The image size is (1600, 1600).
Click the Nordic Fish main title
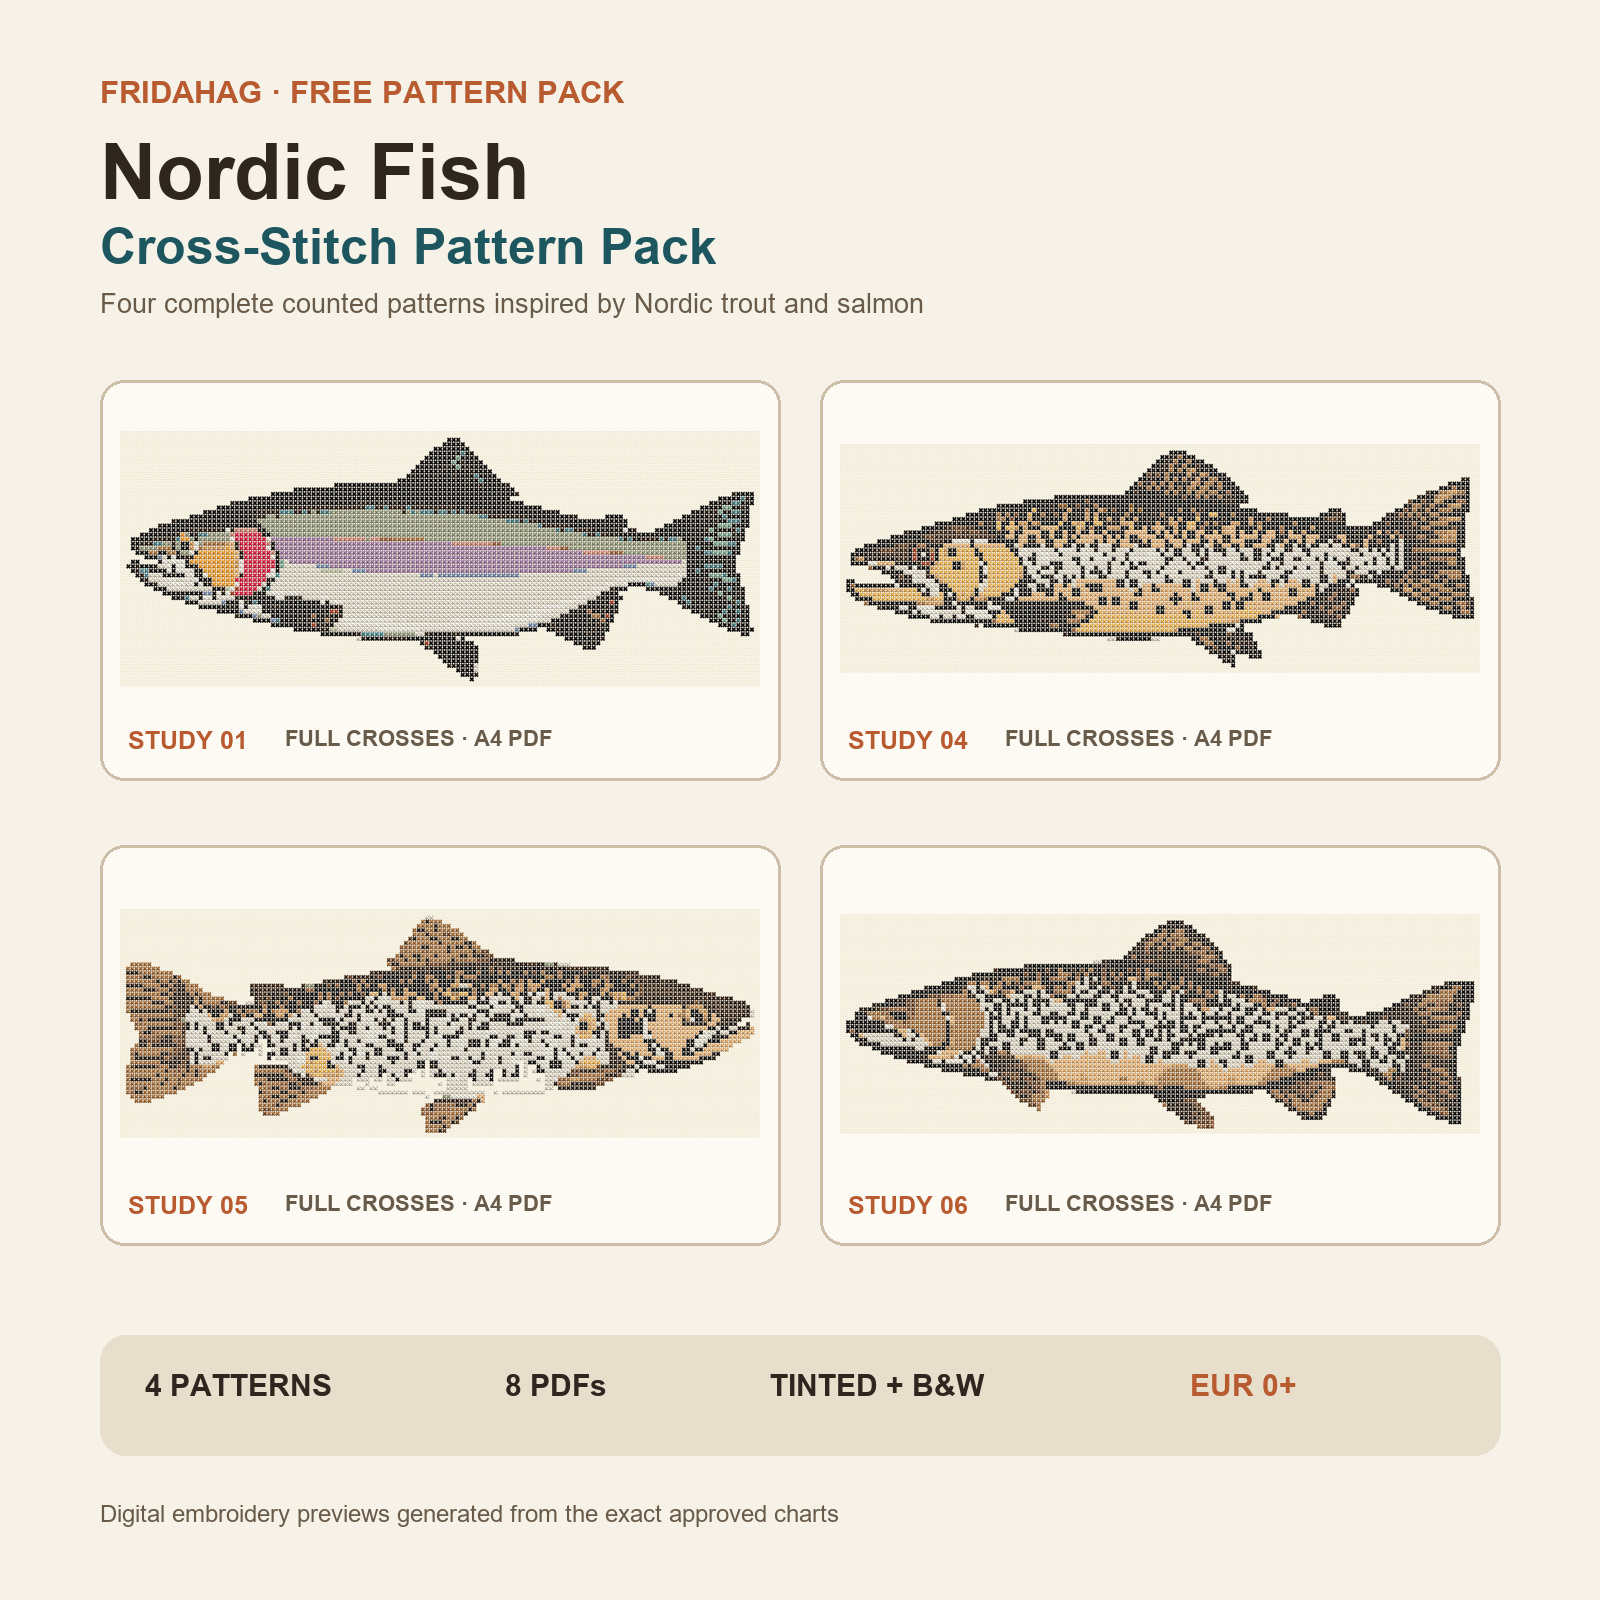click(x=314, y=172)
